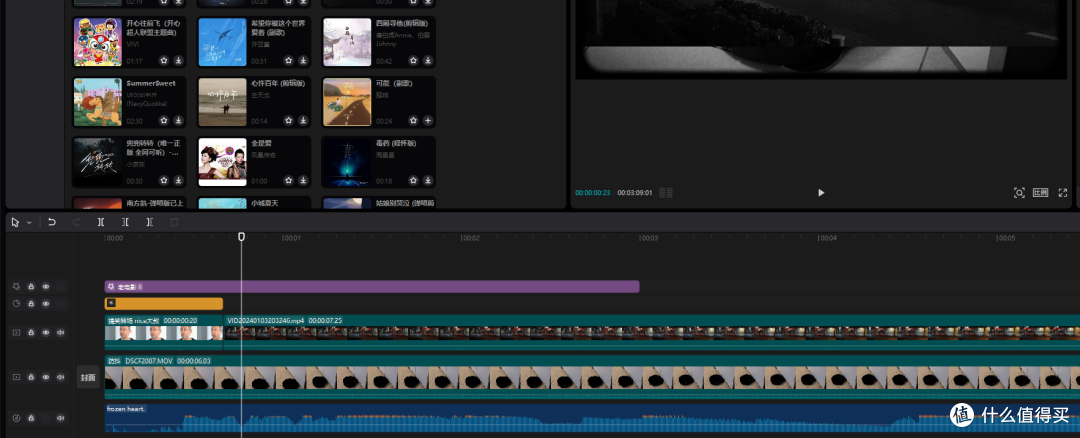The width and height of the screenshot is (1080, 438).
Task: Add the song 可能 to the timeline
Action: [x=428, y=120]
